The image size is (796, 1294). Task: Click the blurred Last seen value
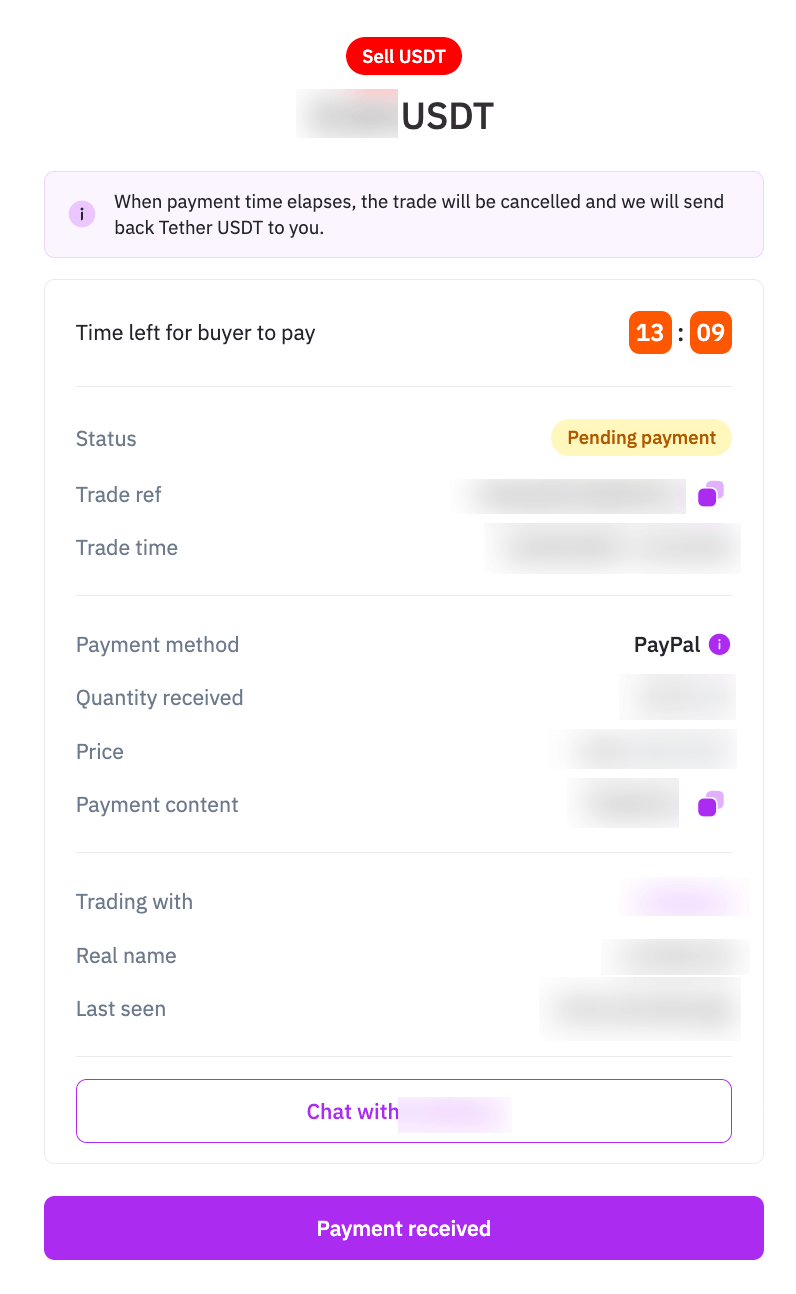click(x=640, y=1009)
